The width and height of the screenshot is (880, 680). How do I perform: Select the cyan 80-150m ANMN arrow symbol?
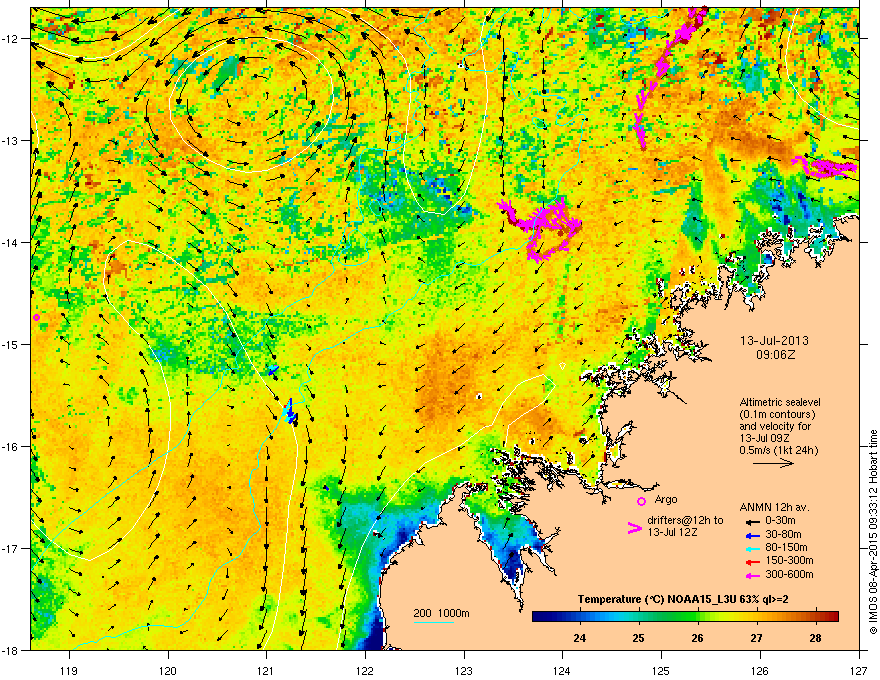coord(751,548)
